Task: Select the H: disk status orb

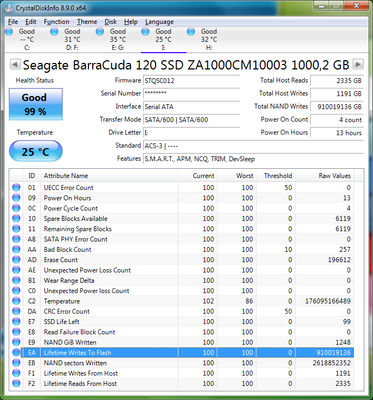Action: [191, 32]
